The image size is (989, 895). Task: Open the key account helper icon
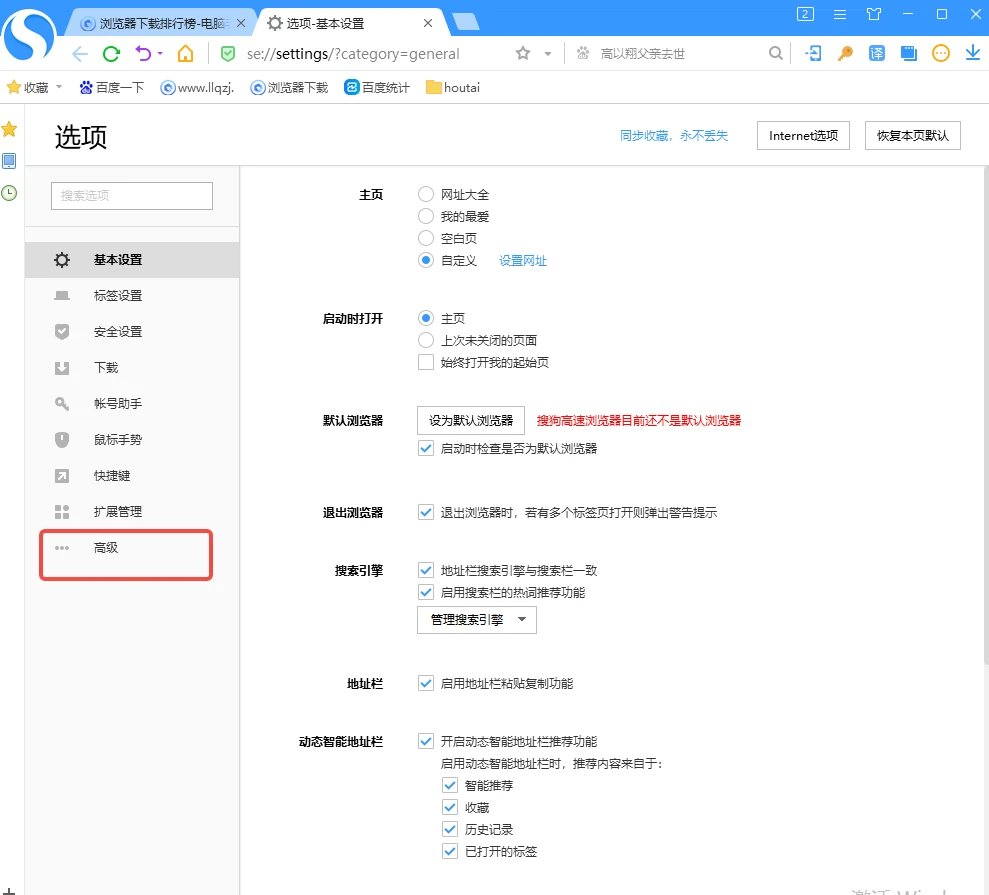click(x=845, y=54)
